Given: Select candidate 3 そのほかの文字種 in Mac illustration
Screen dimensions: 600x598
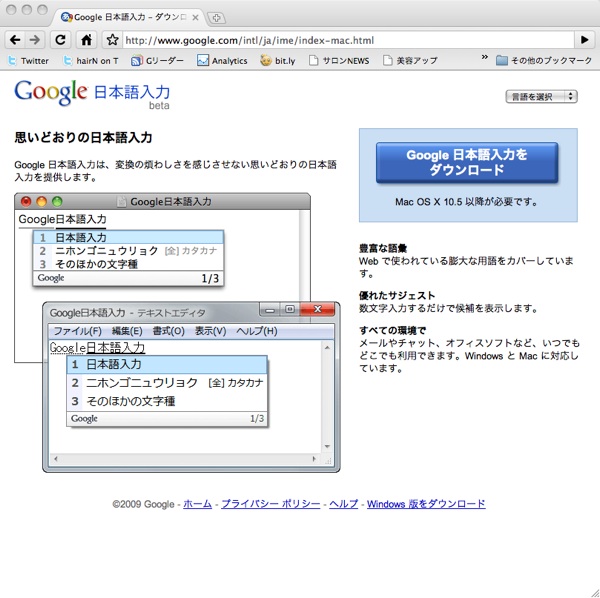Looking at the screenshot, I should coord(128,264).
